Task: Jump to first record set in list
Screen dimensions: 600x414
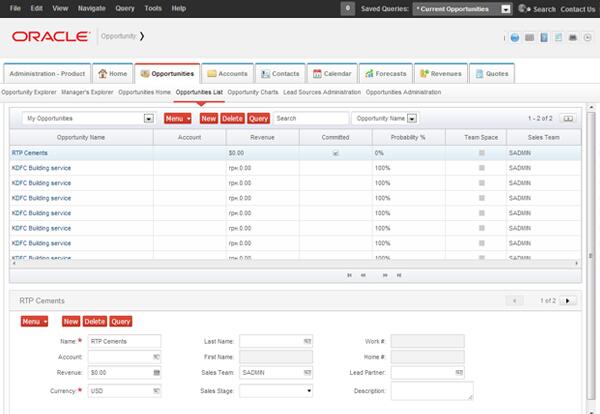Action: [x=349, y=275]
